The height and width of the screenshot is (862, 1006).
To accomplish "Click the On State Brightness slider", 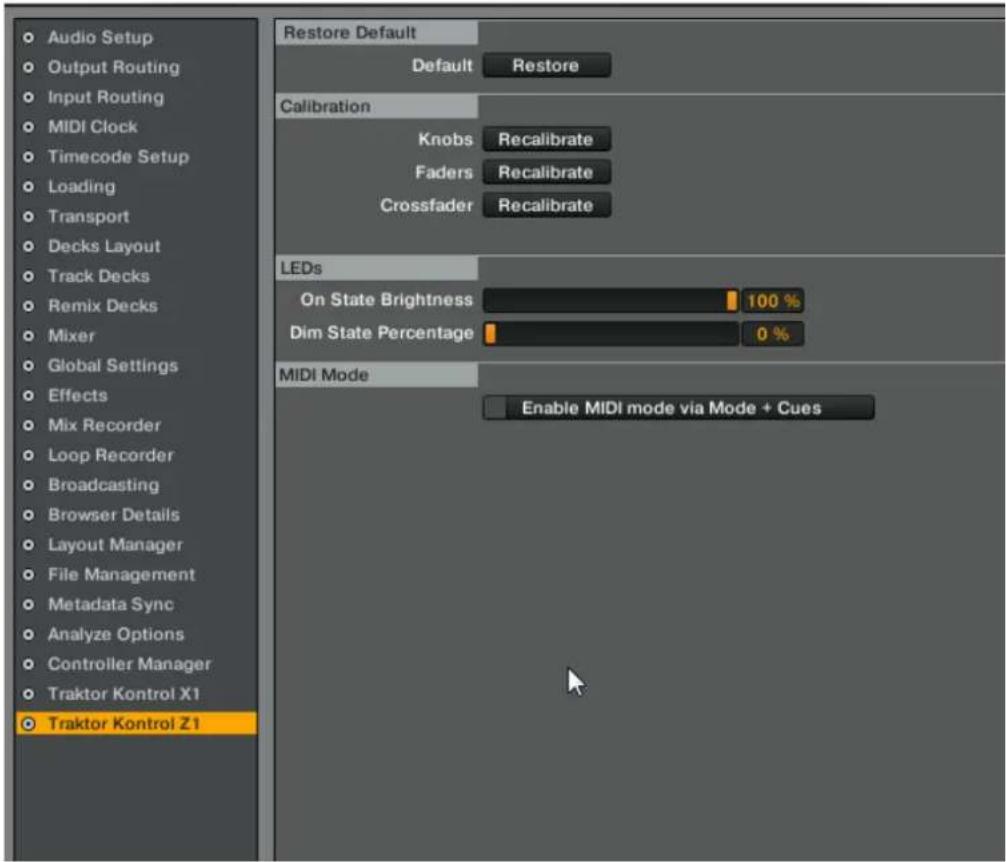I will coord(611,300).
